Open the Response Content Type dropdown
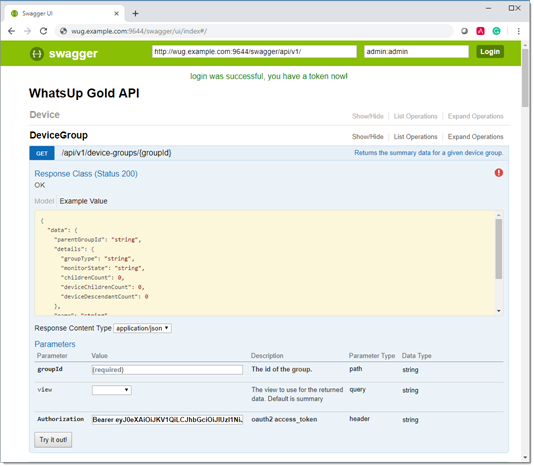This screenshot has height=467, width=534. click(142, 328)
